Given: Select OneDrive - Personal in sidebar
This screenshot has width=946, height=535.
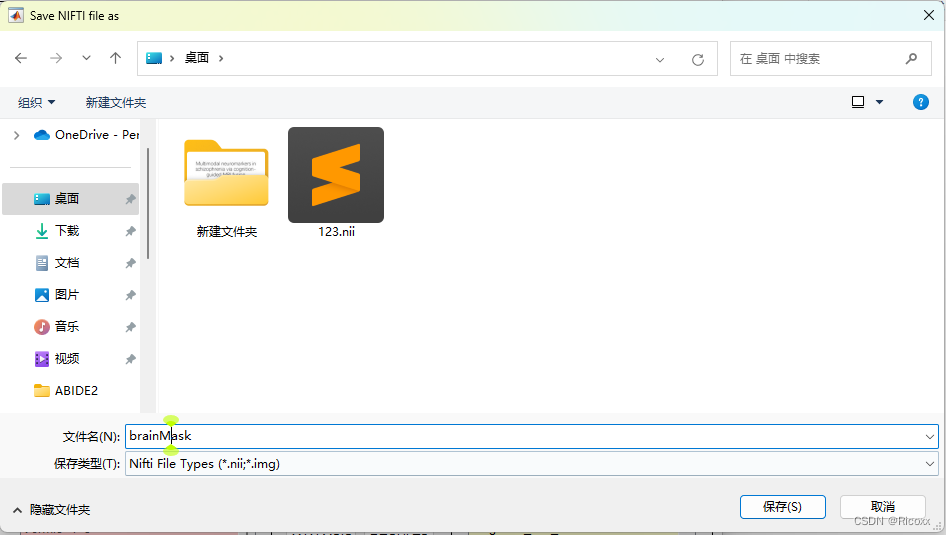Looking at the screenshot, I should tap(86, 135).
